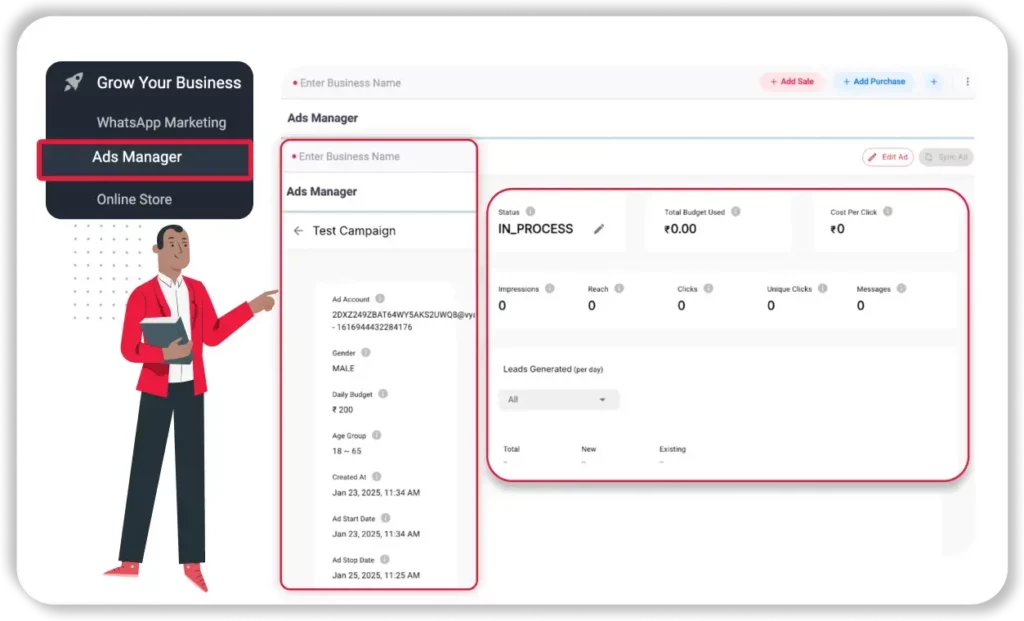Expand the Leads Generated 'All' dropdown

558,399
